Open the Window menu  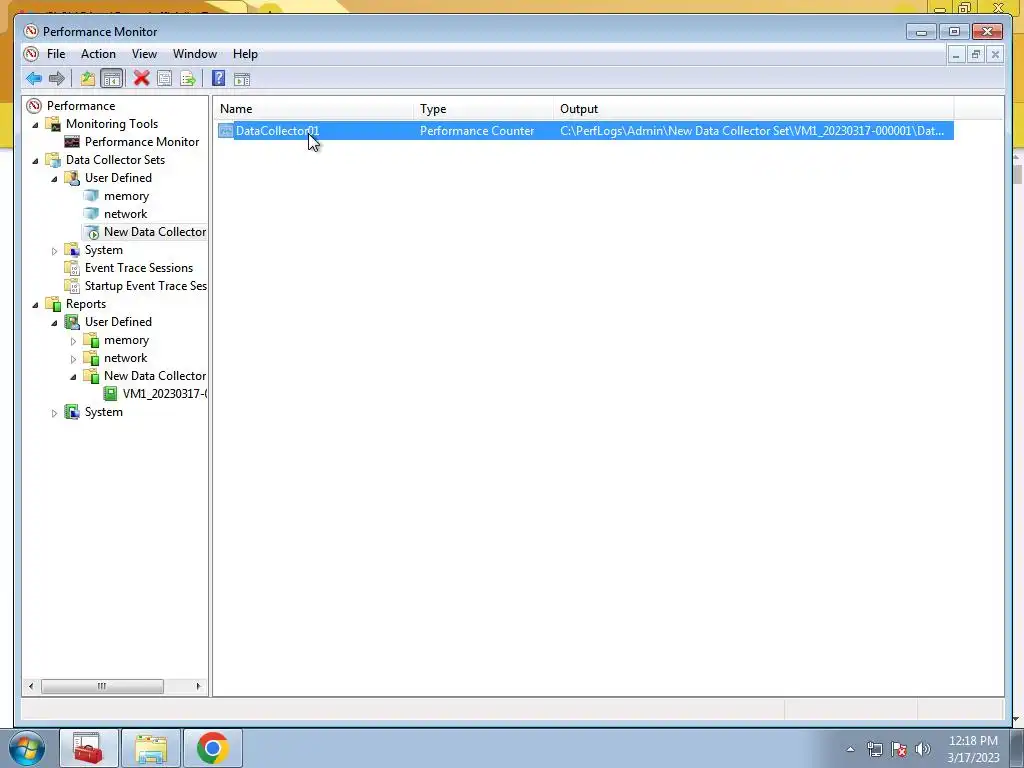coord(195,54)
